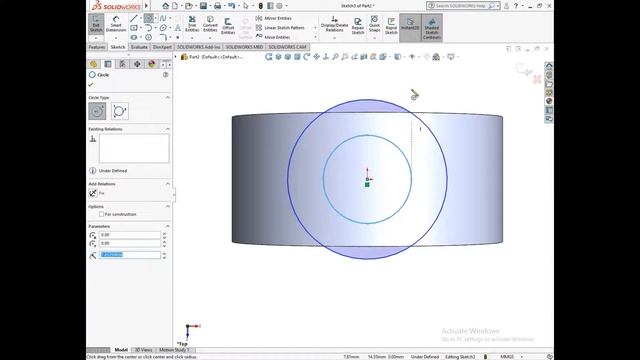Switch to the SOLIDWORKS Add-Ins tab
The width and height of the screenshot is (640, 360).
(x=198, y=47)
